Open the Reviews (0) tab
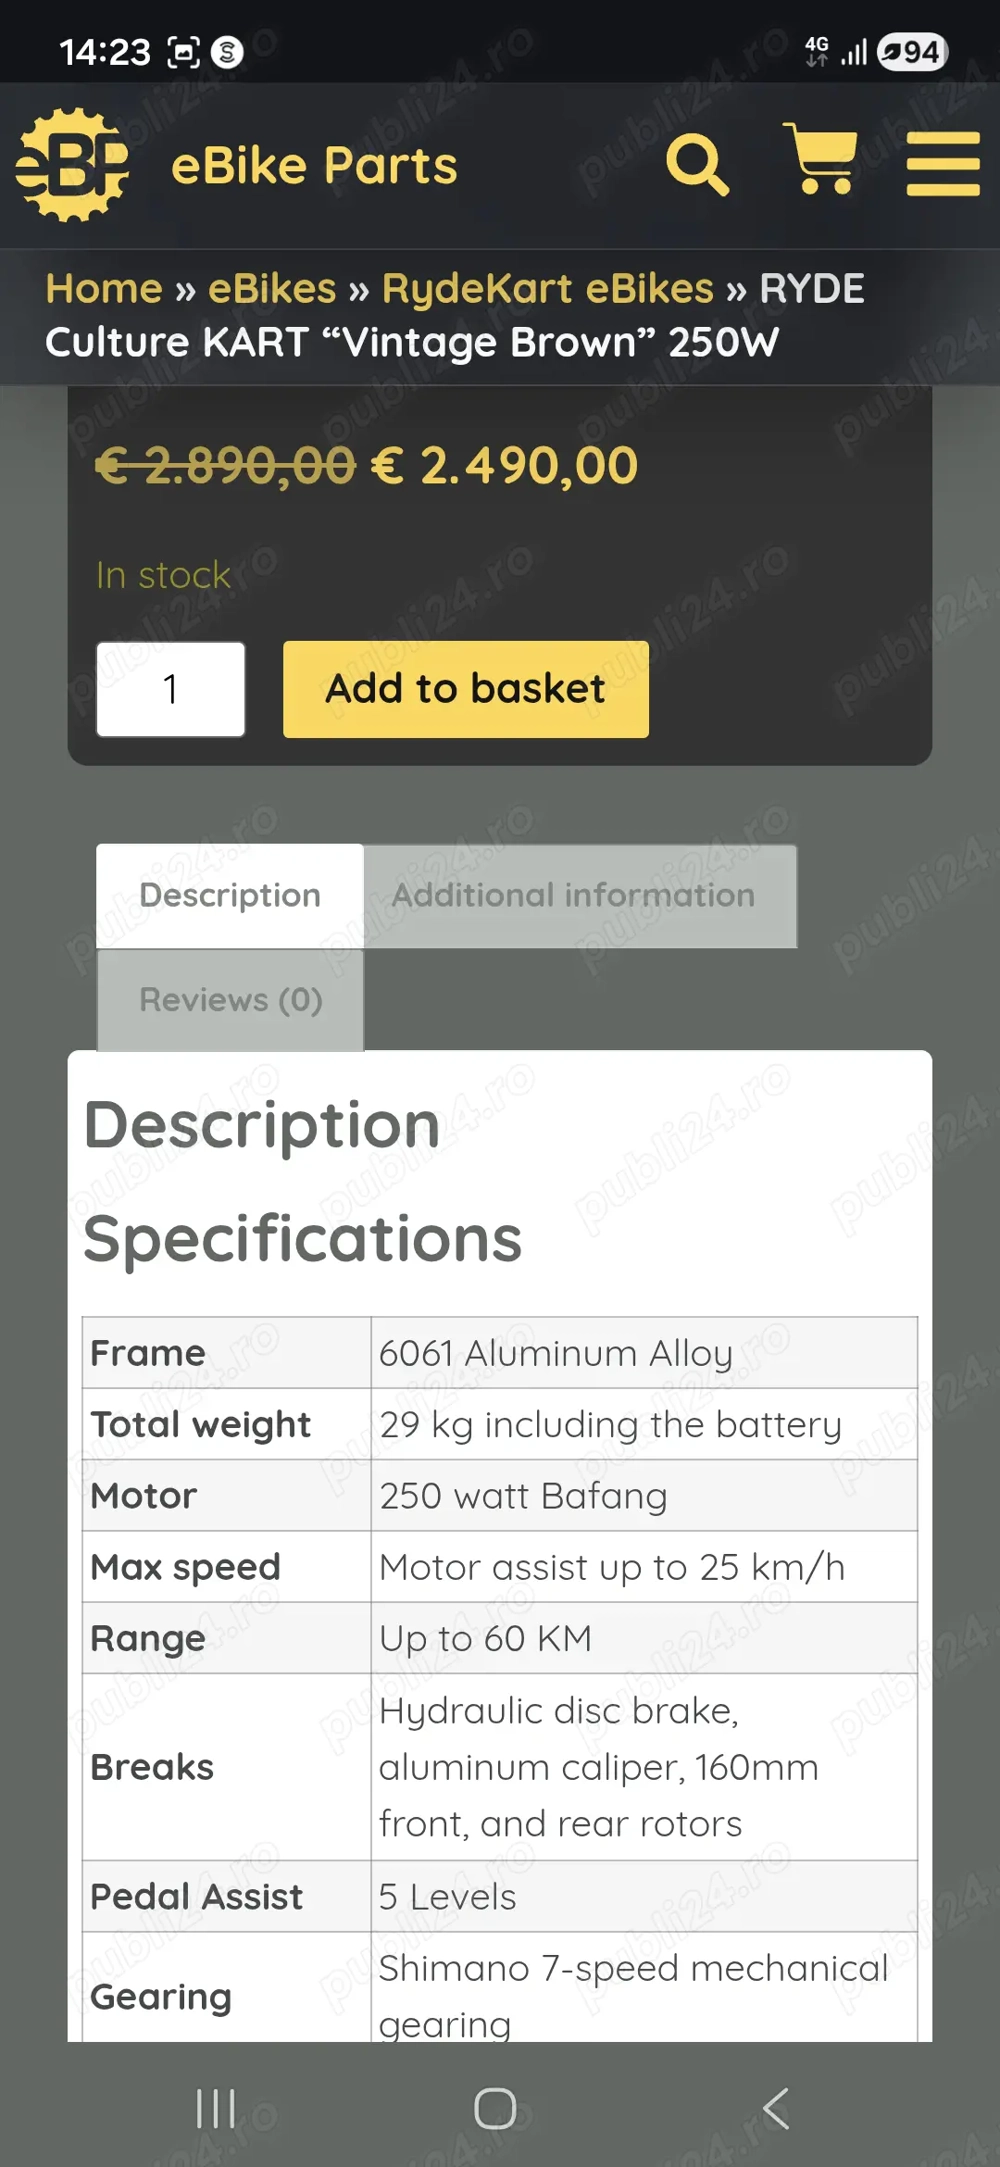The width and height of the screenshot is (1000, 2167). pyautogui.click(x=231, y=999)
